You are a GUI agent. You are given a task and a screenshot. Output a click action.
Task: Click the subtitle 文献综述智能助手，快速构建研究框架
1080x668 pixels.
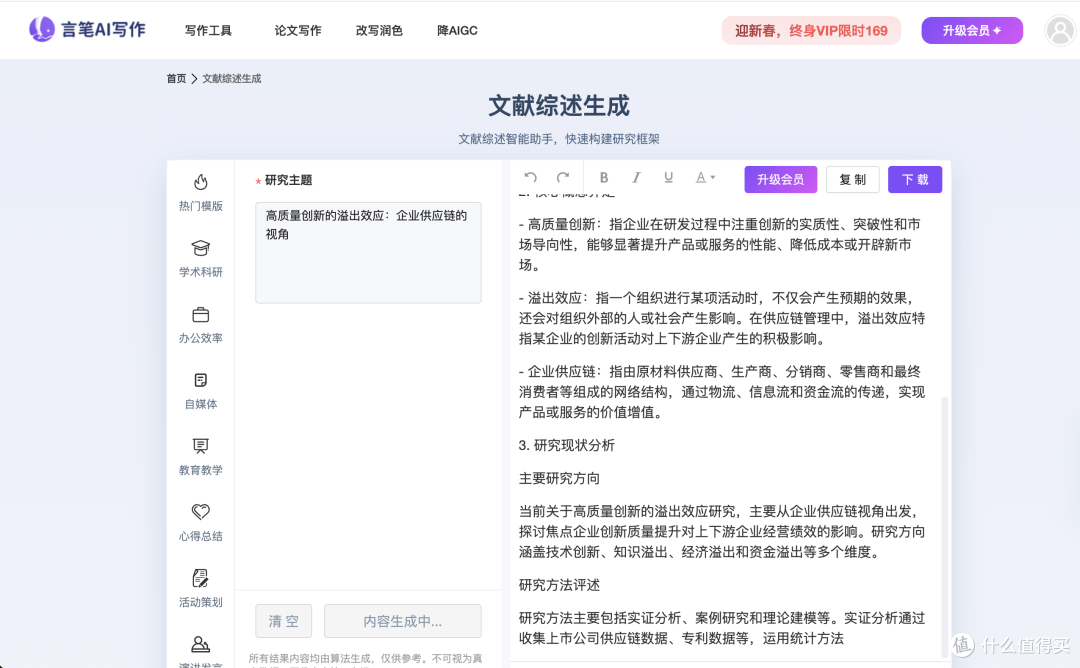pos(559,139)
